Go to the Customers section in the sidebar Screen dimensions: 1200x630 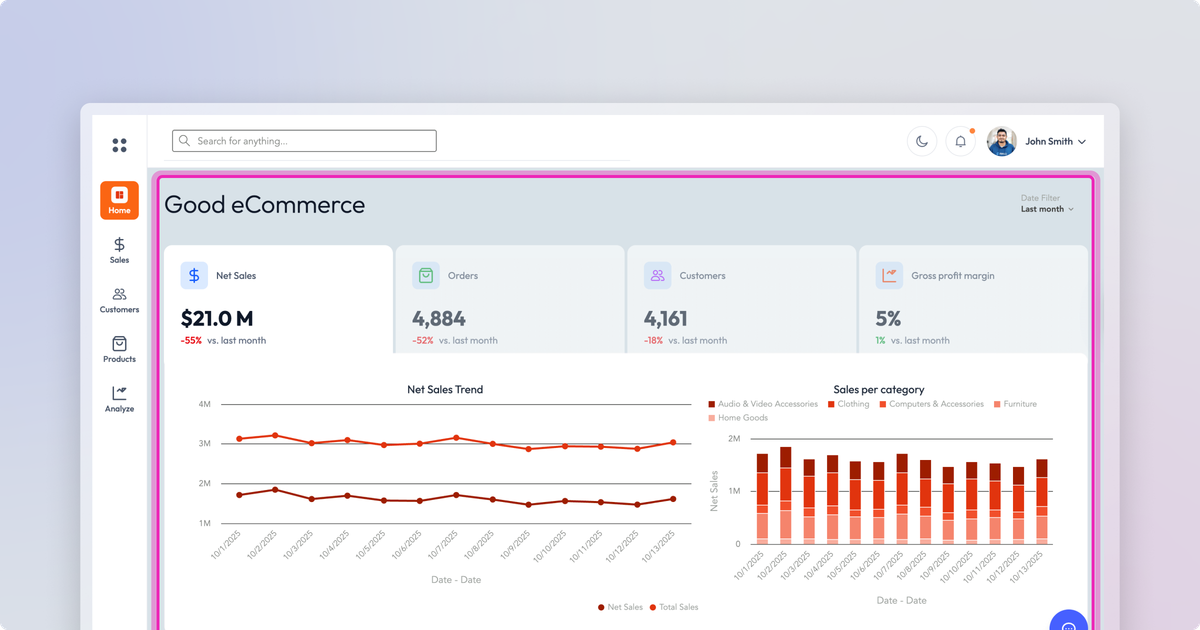click(119, 300)
